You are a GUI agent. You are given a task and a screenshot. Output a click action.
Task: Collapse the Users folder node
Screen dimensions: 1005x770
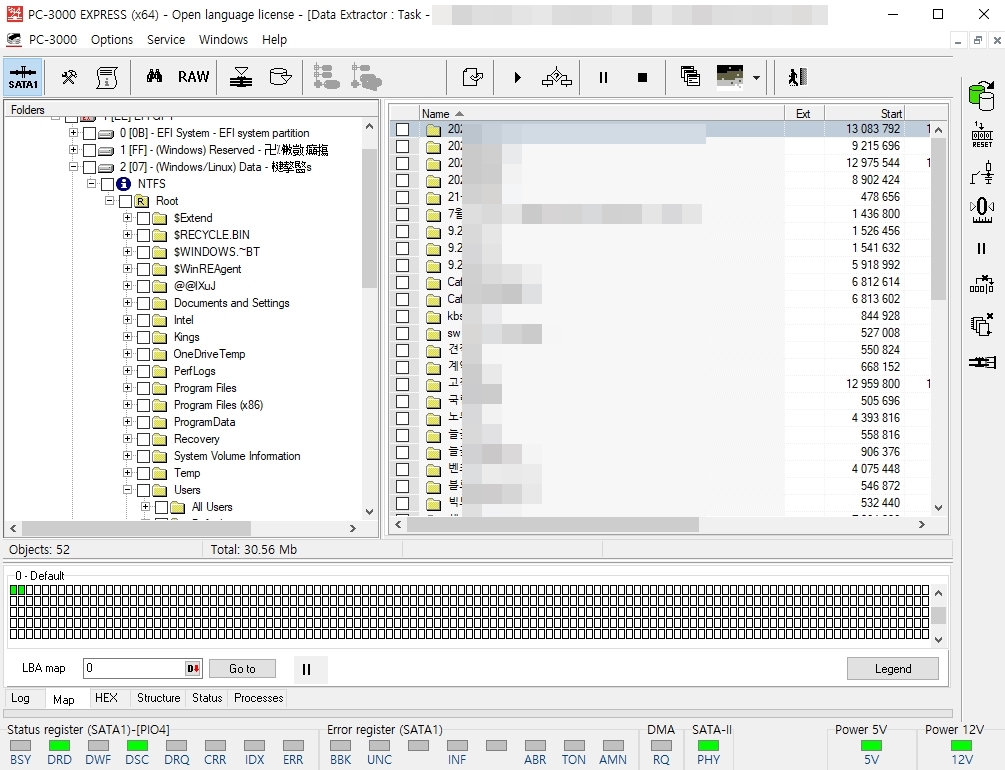[128, 490]
